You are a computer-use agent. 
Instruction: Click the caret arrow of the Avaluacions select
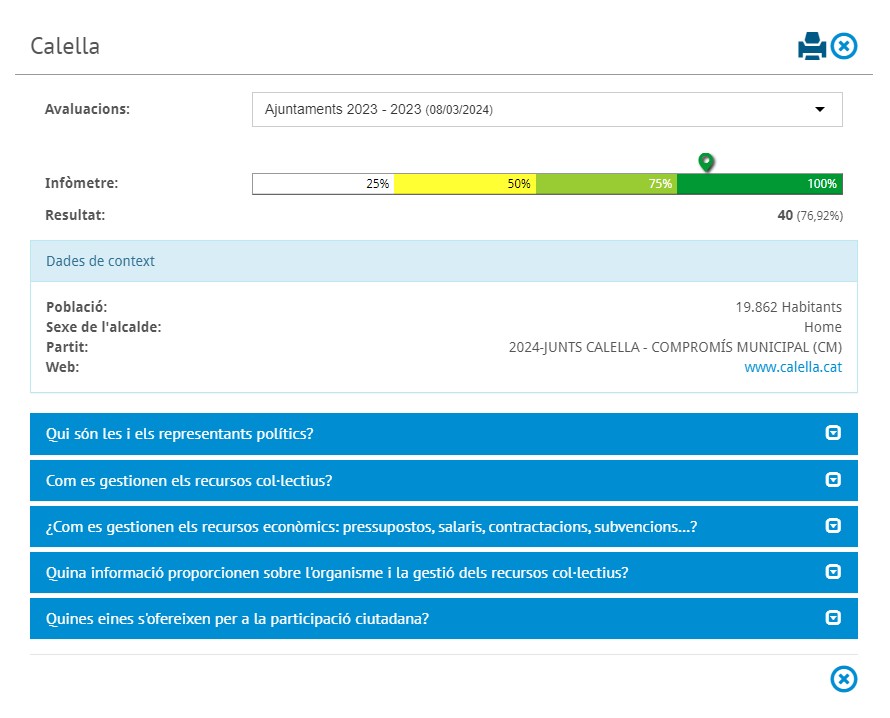point(820,110)
